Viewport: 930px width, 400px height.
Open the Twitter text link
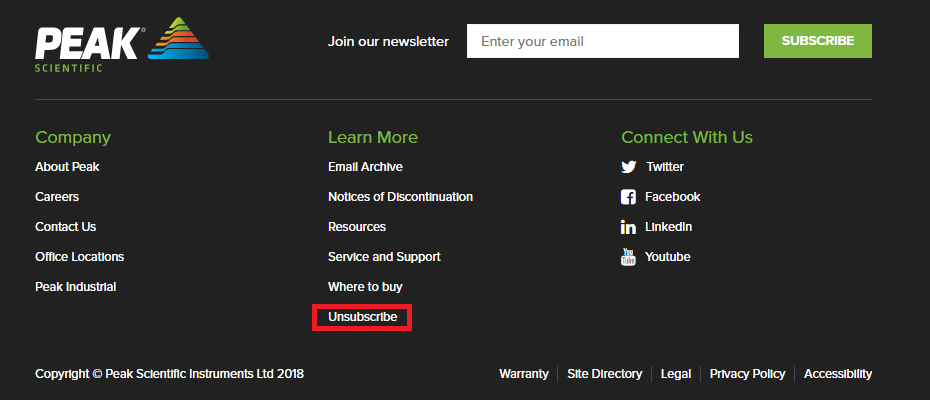pyautogui.click(x=665, y=167)
